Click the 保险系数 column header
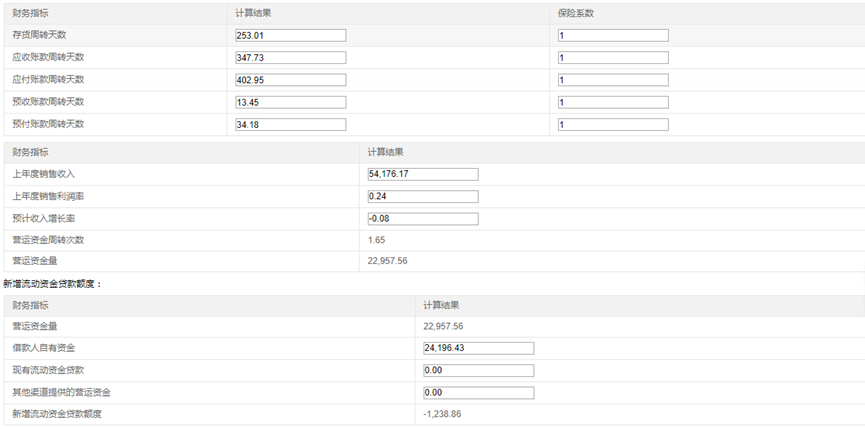This screenshot has height=429, width=865. [576, 13]
